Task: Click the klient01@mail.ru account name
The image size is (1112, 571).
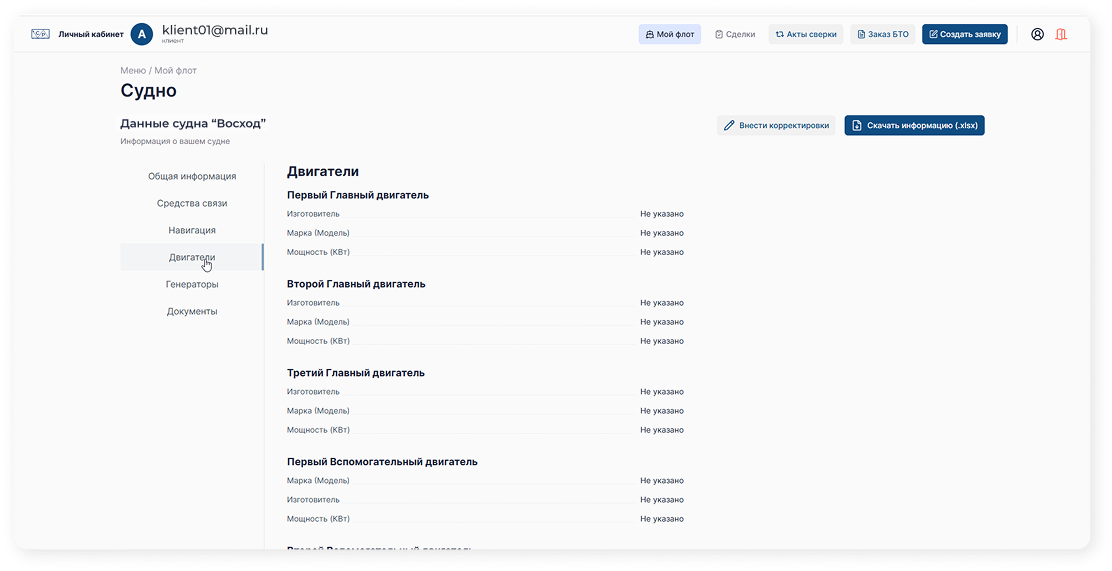Action: 214,30
